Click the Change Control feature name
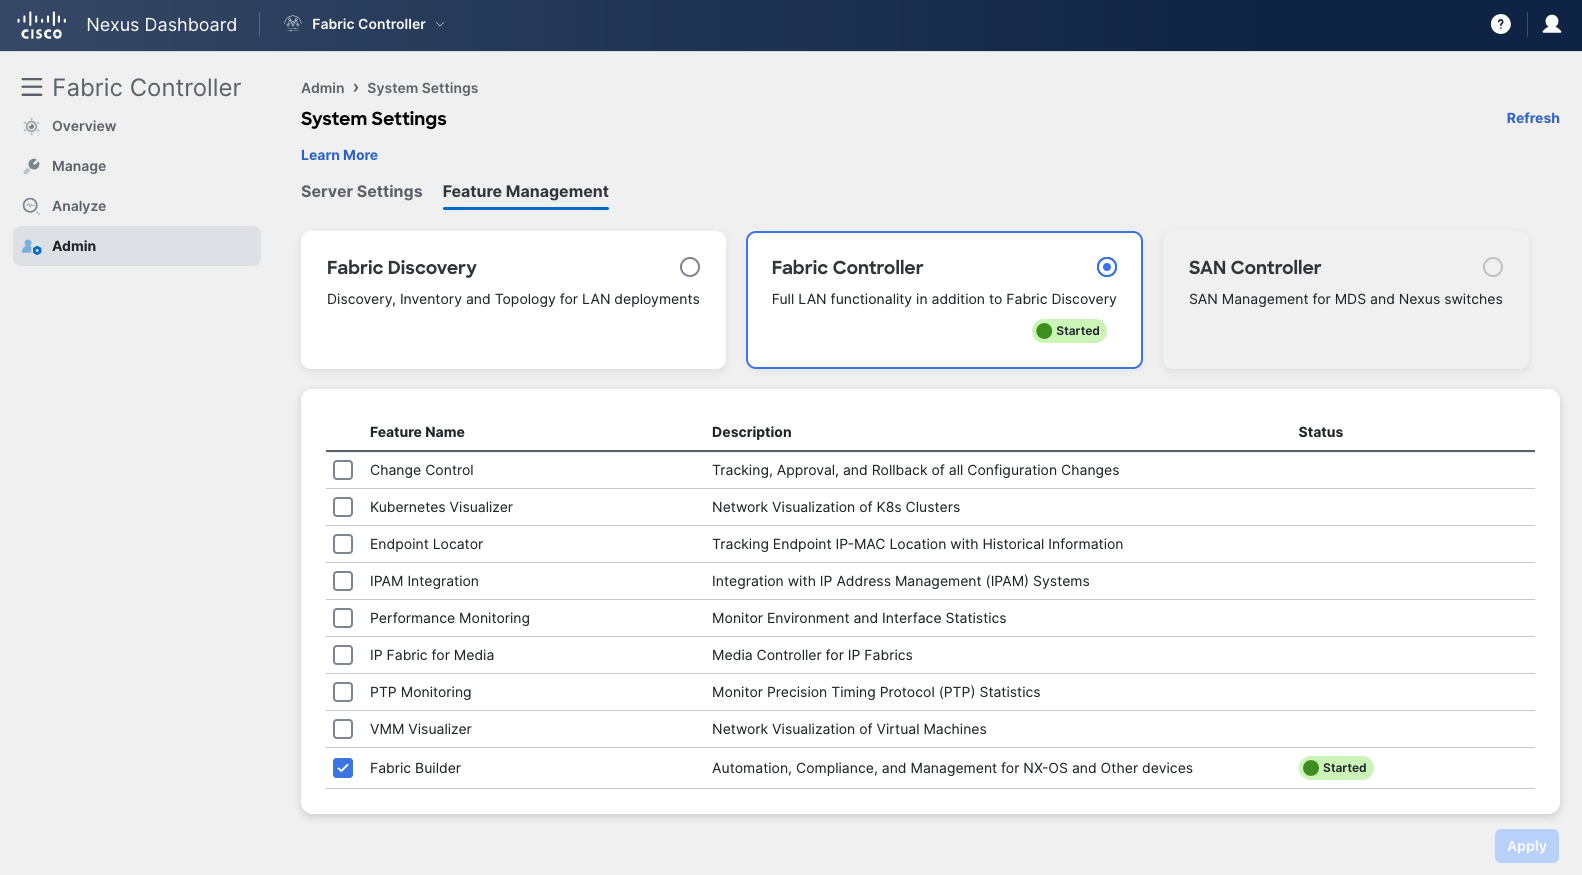The height and width of the screenshot is (875, 1582). [x=422, y=470]
